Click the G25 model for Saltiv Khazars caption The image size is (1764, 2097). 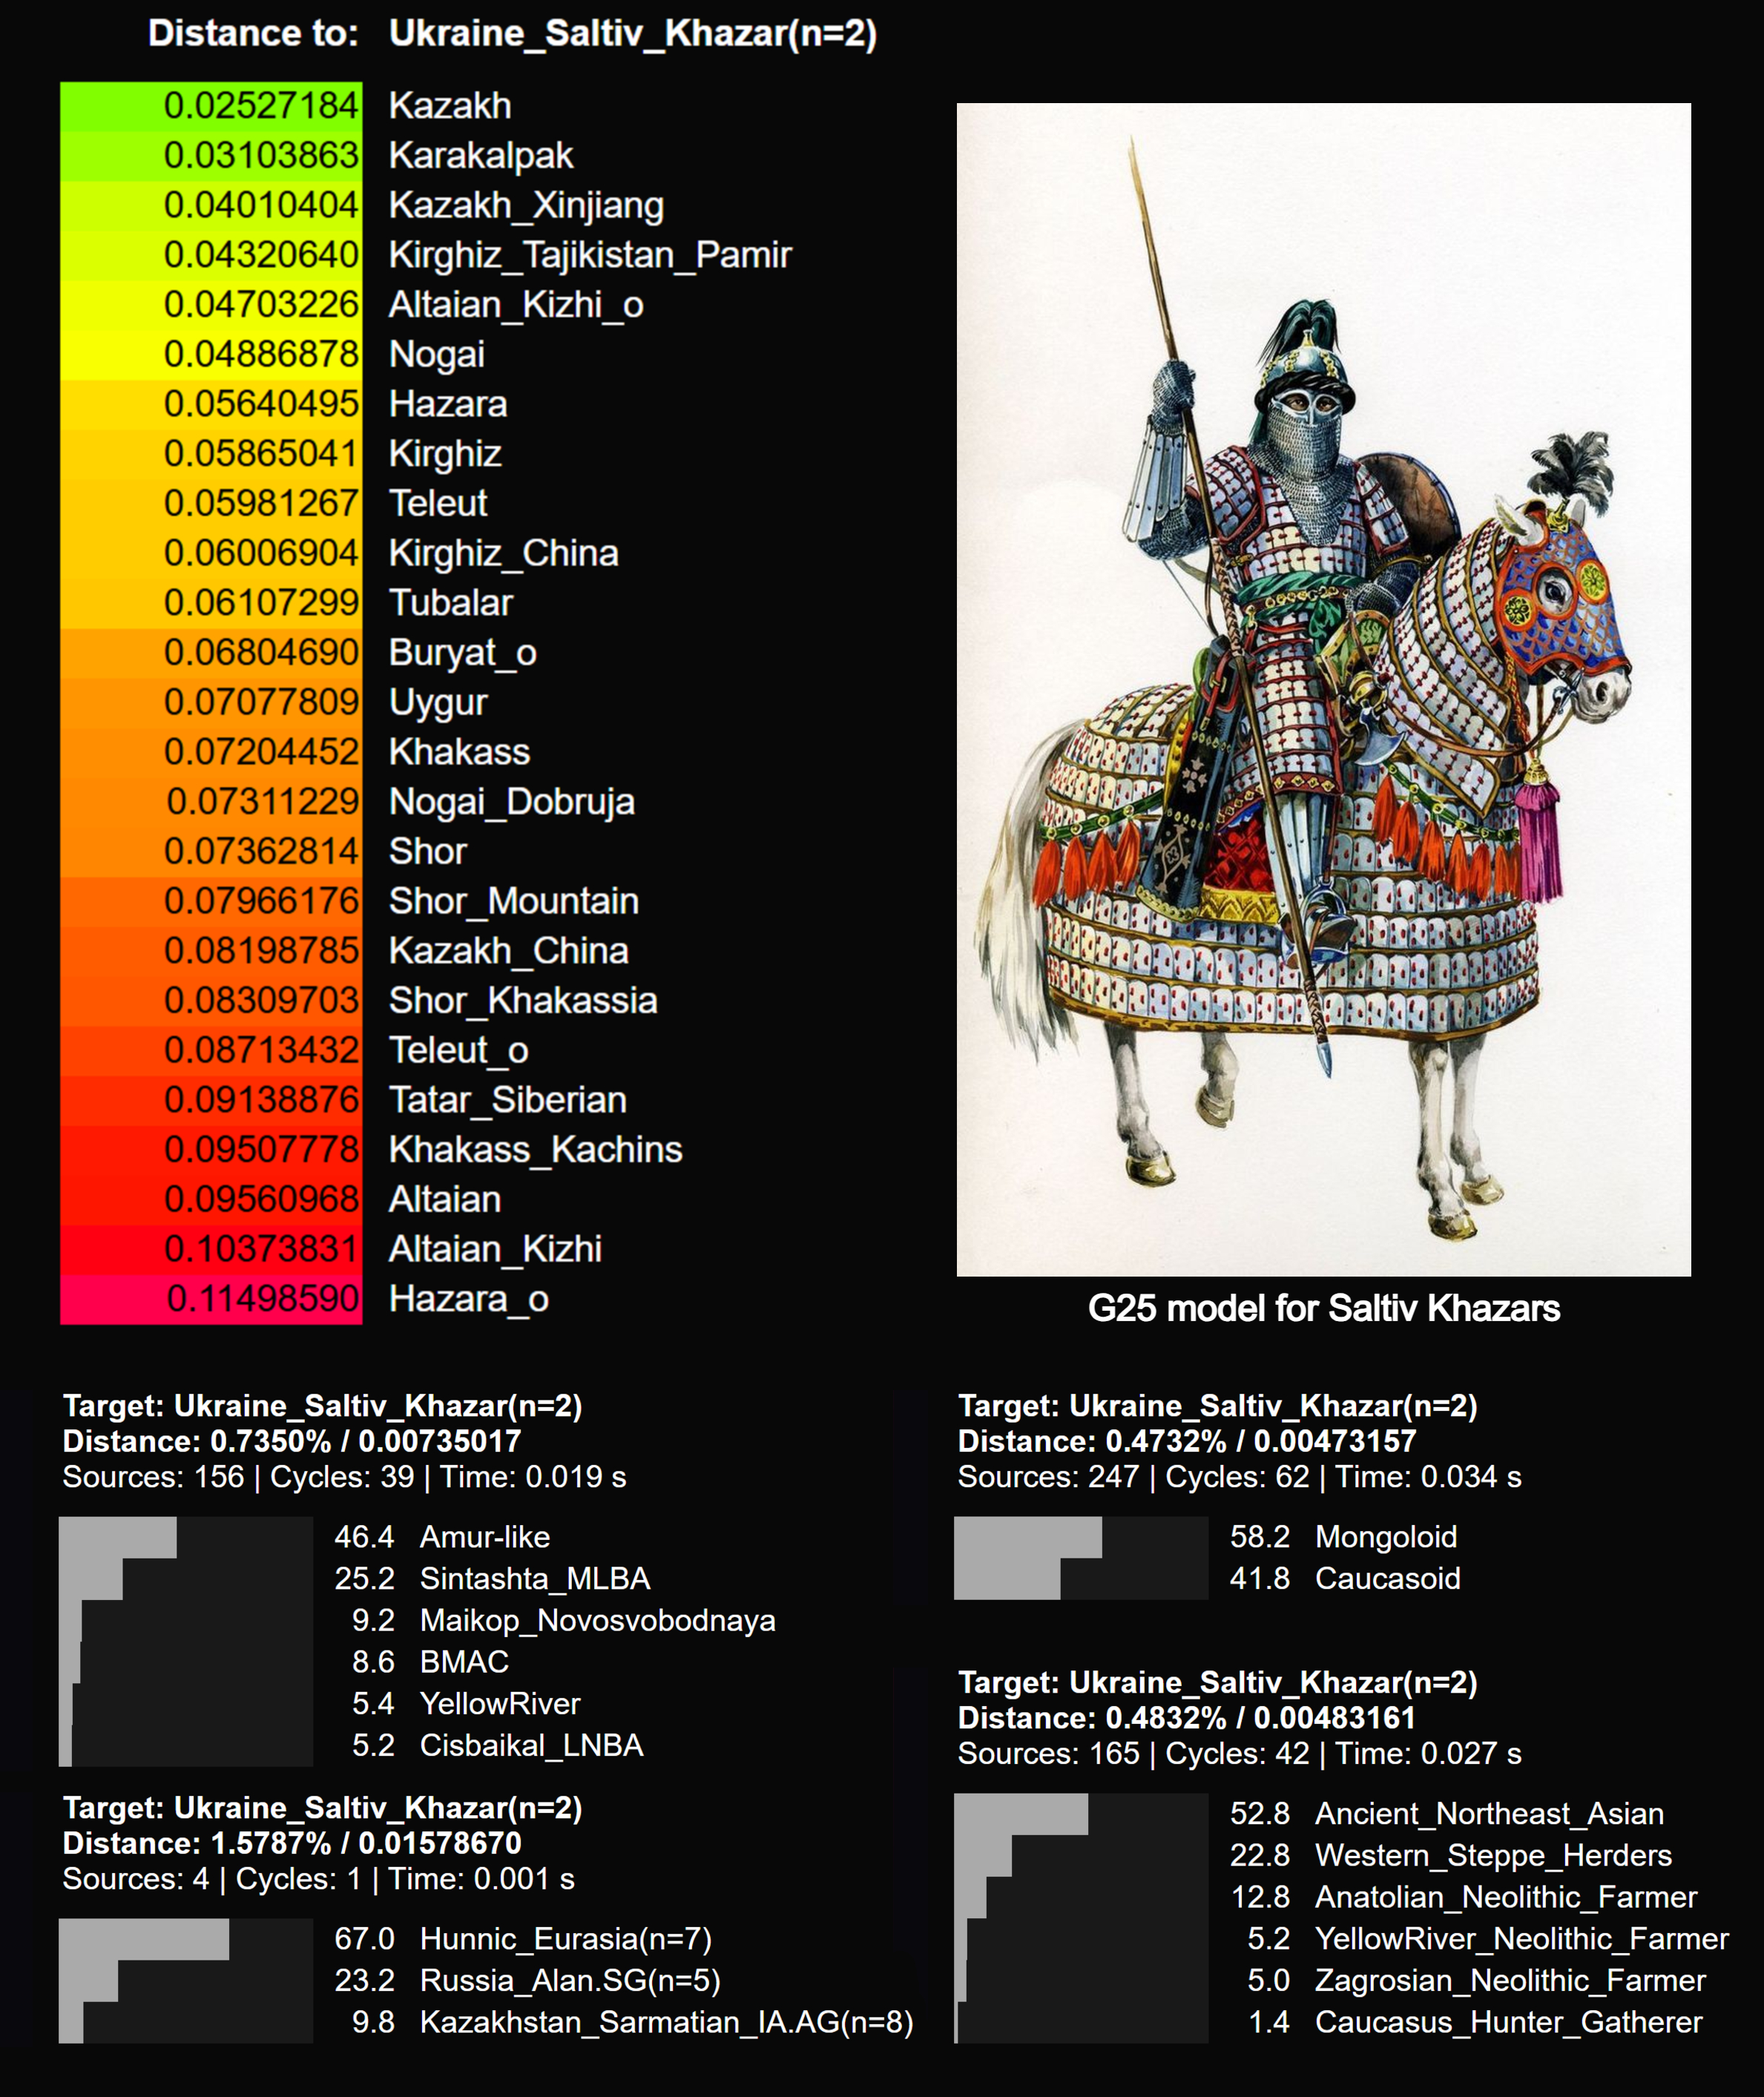click(x=1322, y=1308)
